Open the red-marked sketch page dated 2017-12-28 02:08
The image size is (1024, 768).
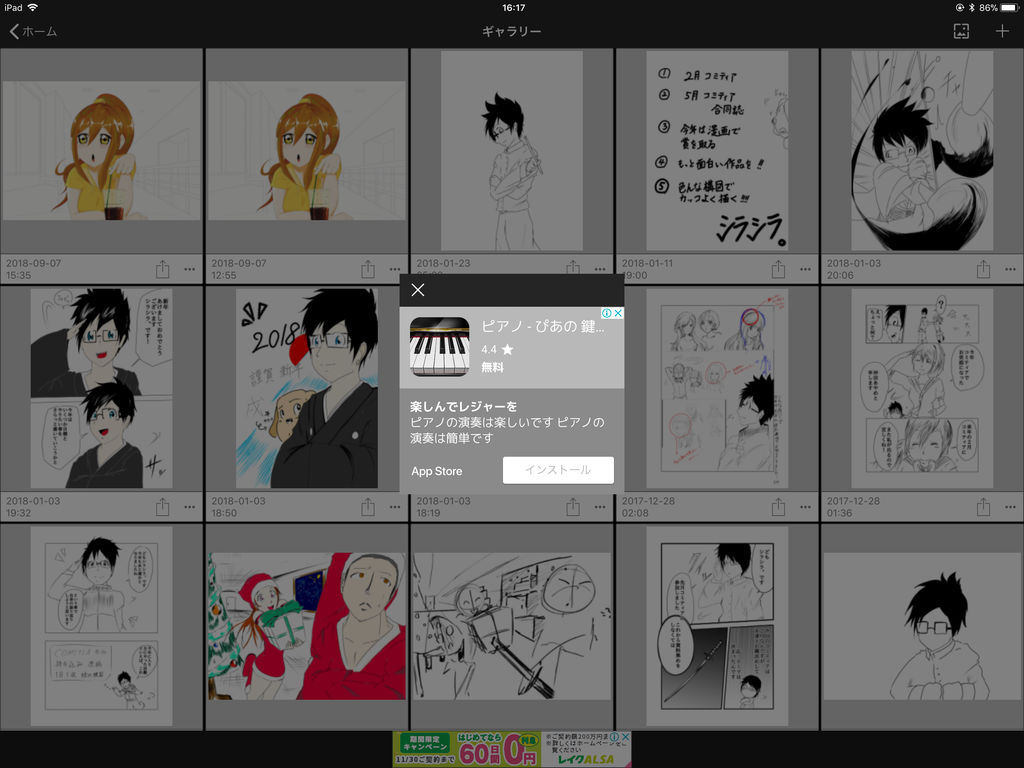pos(717,389)
